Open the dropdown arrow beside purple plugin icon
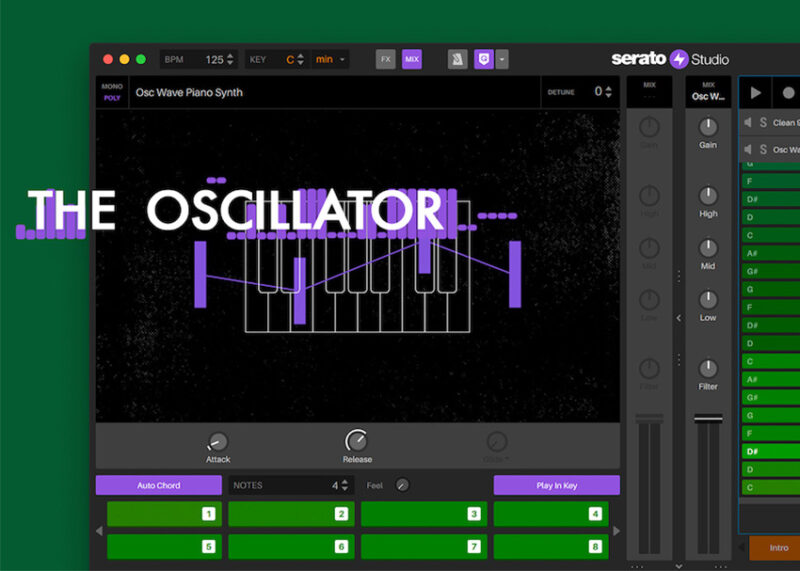Screen dimensions: 800x571 (502, 59)
